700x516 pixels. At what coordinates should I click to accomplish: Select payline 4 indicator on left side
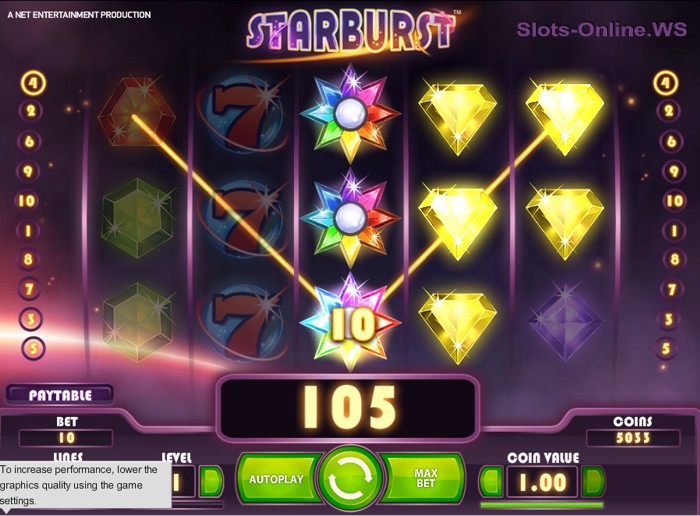(x=33, y=83)
